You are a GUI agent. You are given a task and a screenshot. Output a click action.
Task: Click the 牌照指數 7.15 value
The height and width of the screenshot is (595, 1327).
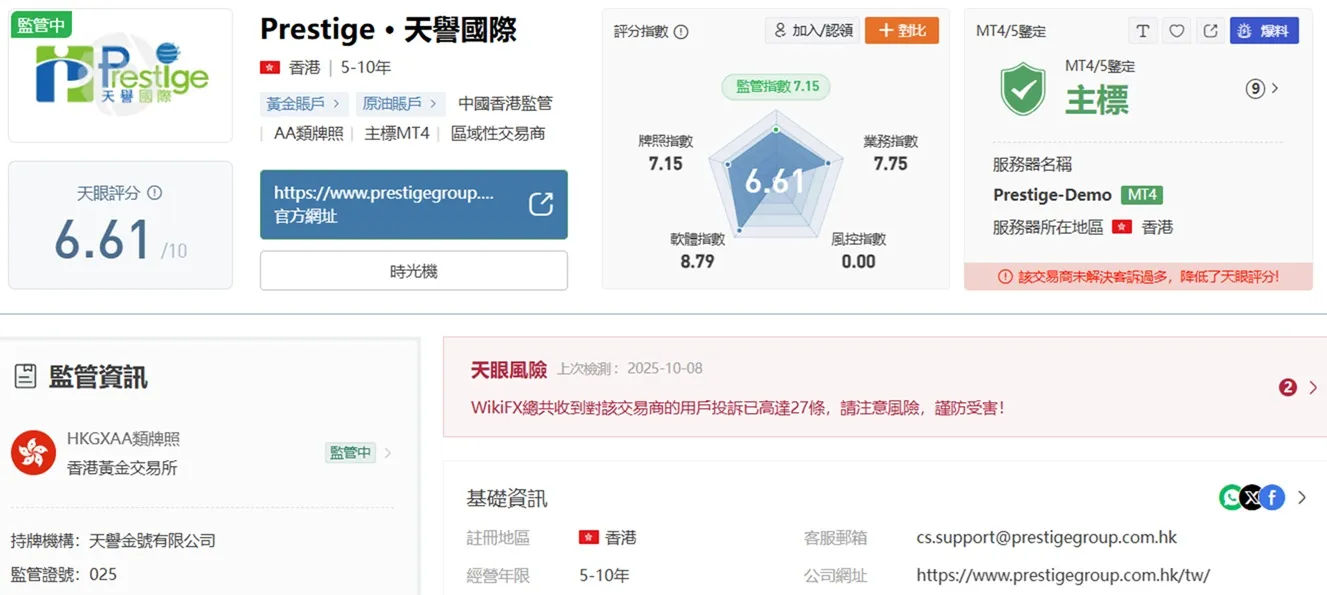click(x=665, y=164)
